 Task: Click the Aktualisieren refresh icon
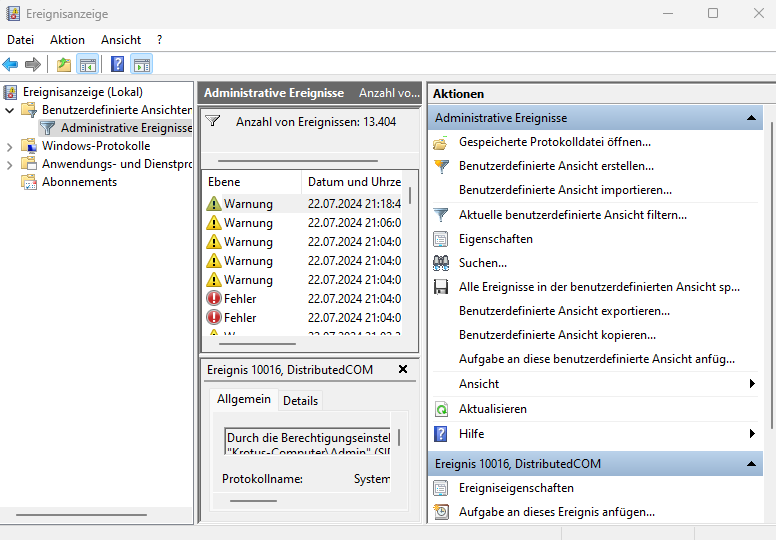[x=440, y=409]
